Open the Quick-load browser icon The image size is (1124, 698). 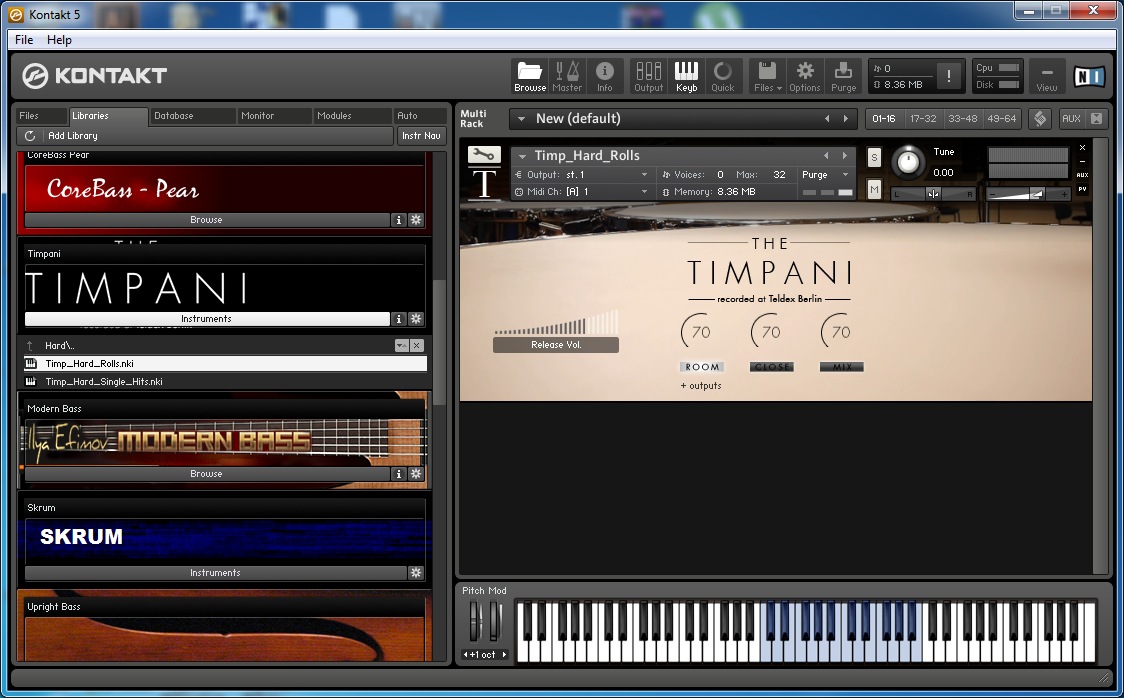click(723, 76)
